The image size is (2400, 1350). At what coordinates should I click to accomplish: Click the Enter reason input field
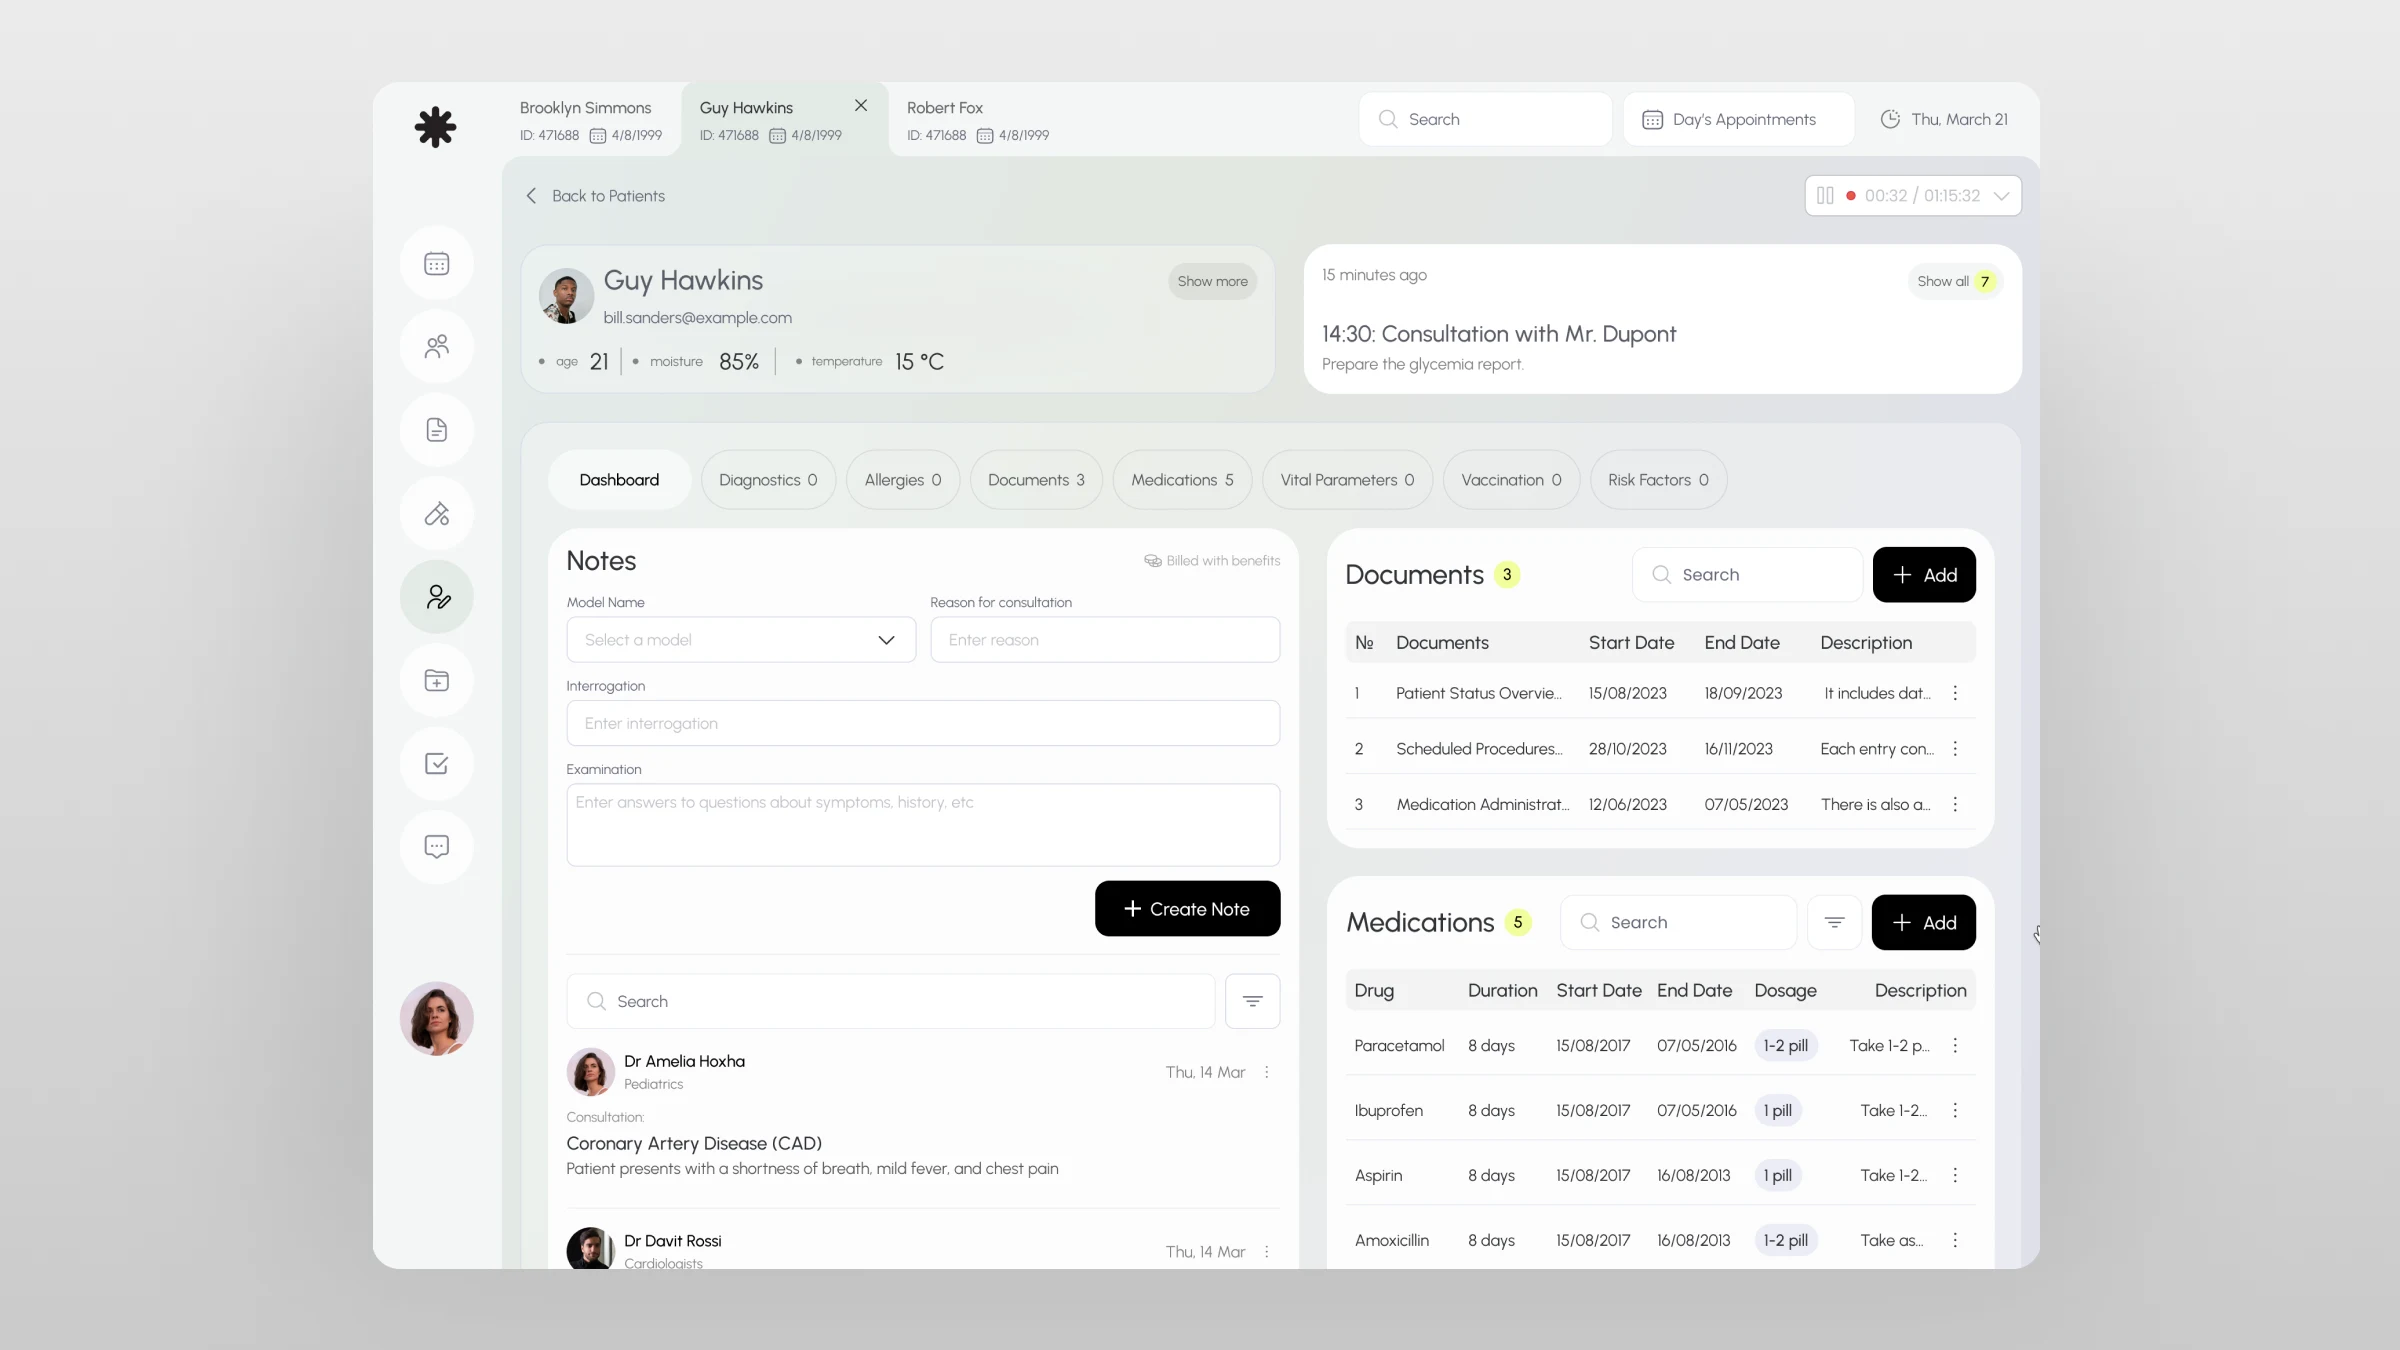pyautogui.click(x=1104, y=640)
